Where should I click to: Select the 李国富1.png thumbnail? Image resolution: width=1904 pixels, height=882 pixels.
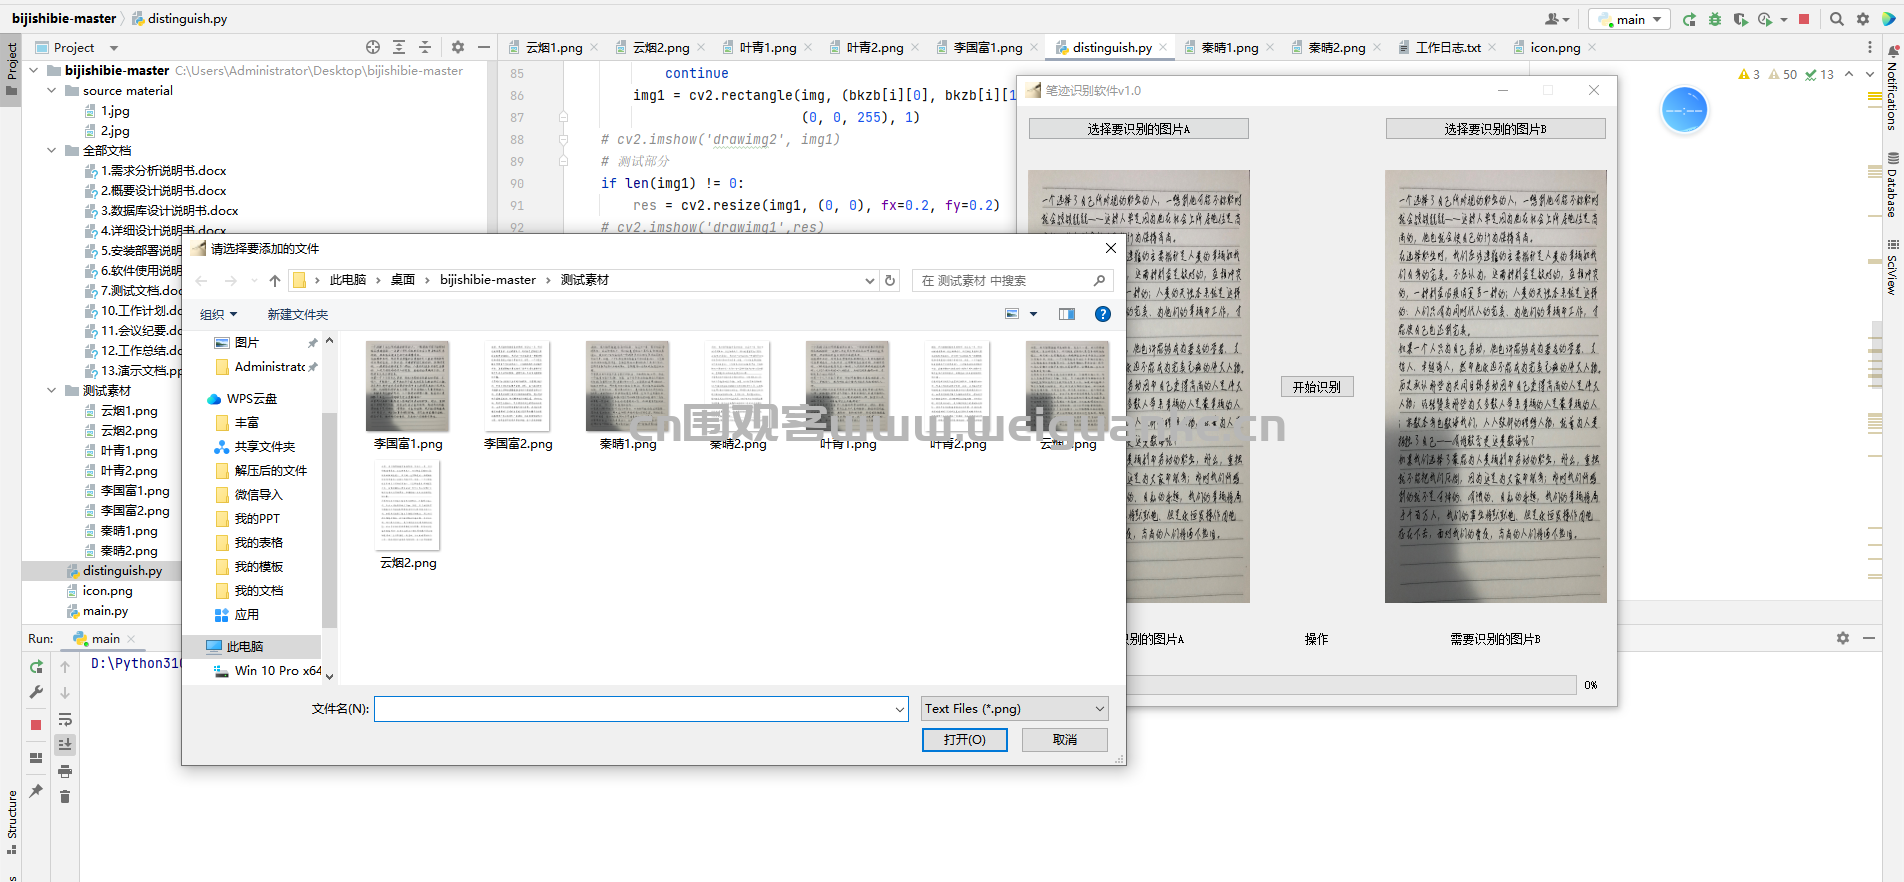(x=408, y=395)
